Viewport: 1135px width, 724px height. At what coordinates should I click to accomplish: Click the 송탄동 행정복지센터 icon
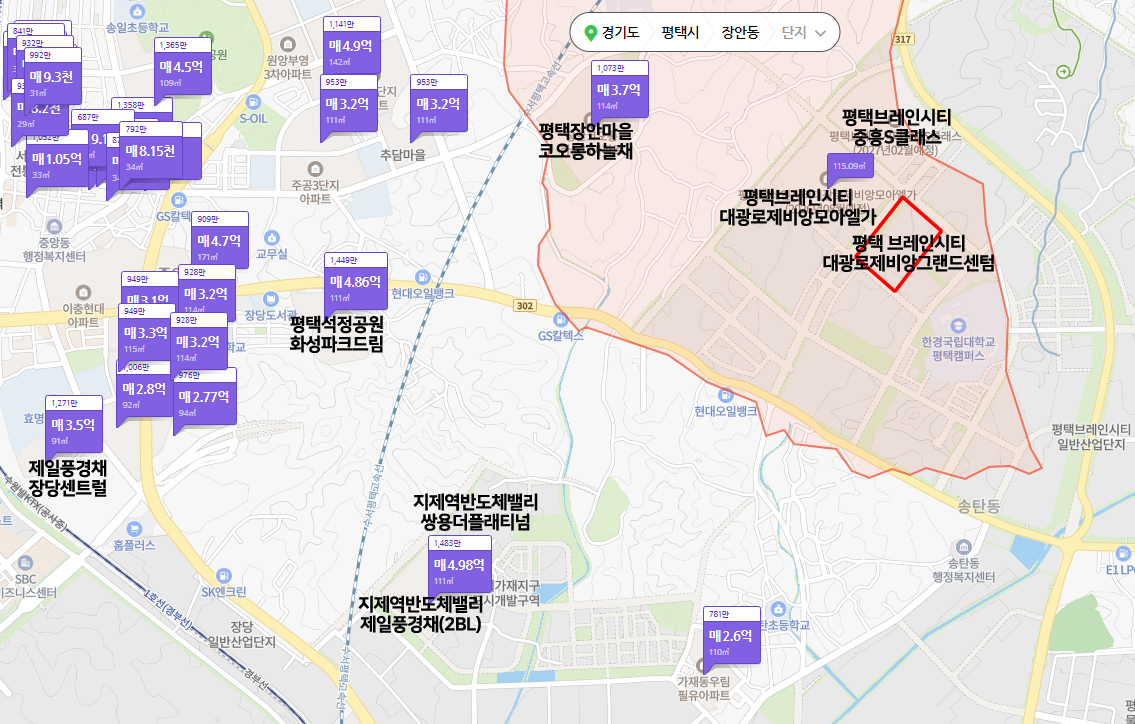tap(963, 547)
